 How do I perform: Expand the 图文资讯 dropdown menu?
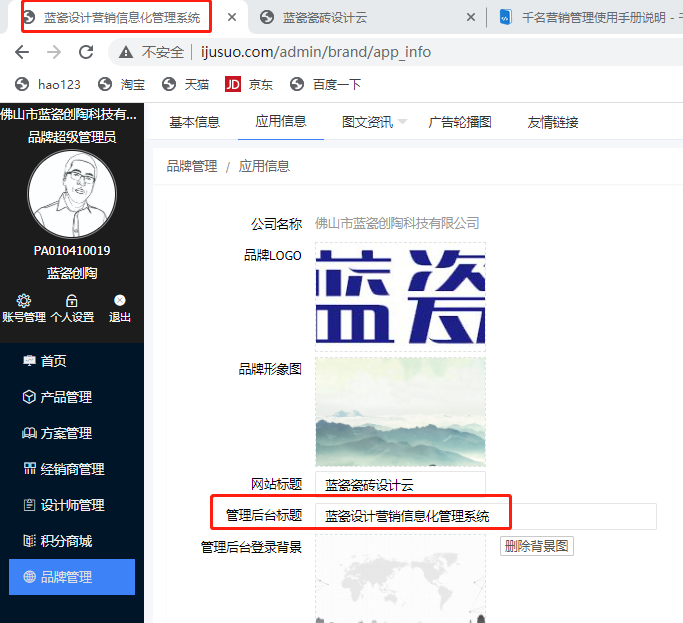coord(375,122)
